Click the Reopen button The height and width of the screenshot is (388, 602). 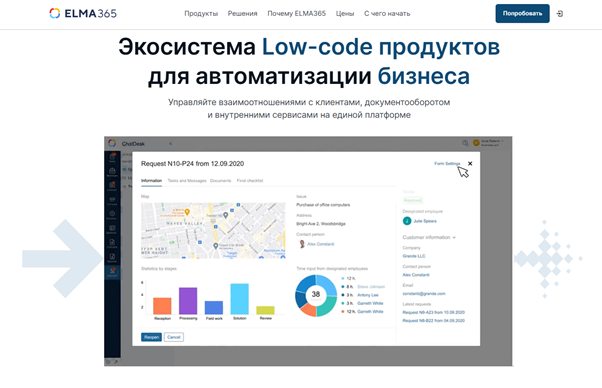pyautogui.click(x=151, y=337)
